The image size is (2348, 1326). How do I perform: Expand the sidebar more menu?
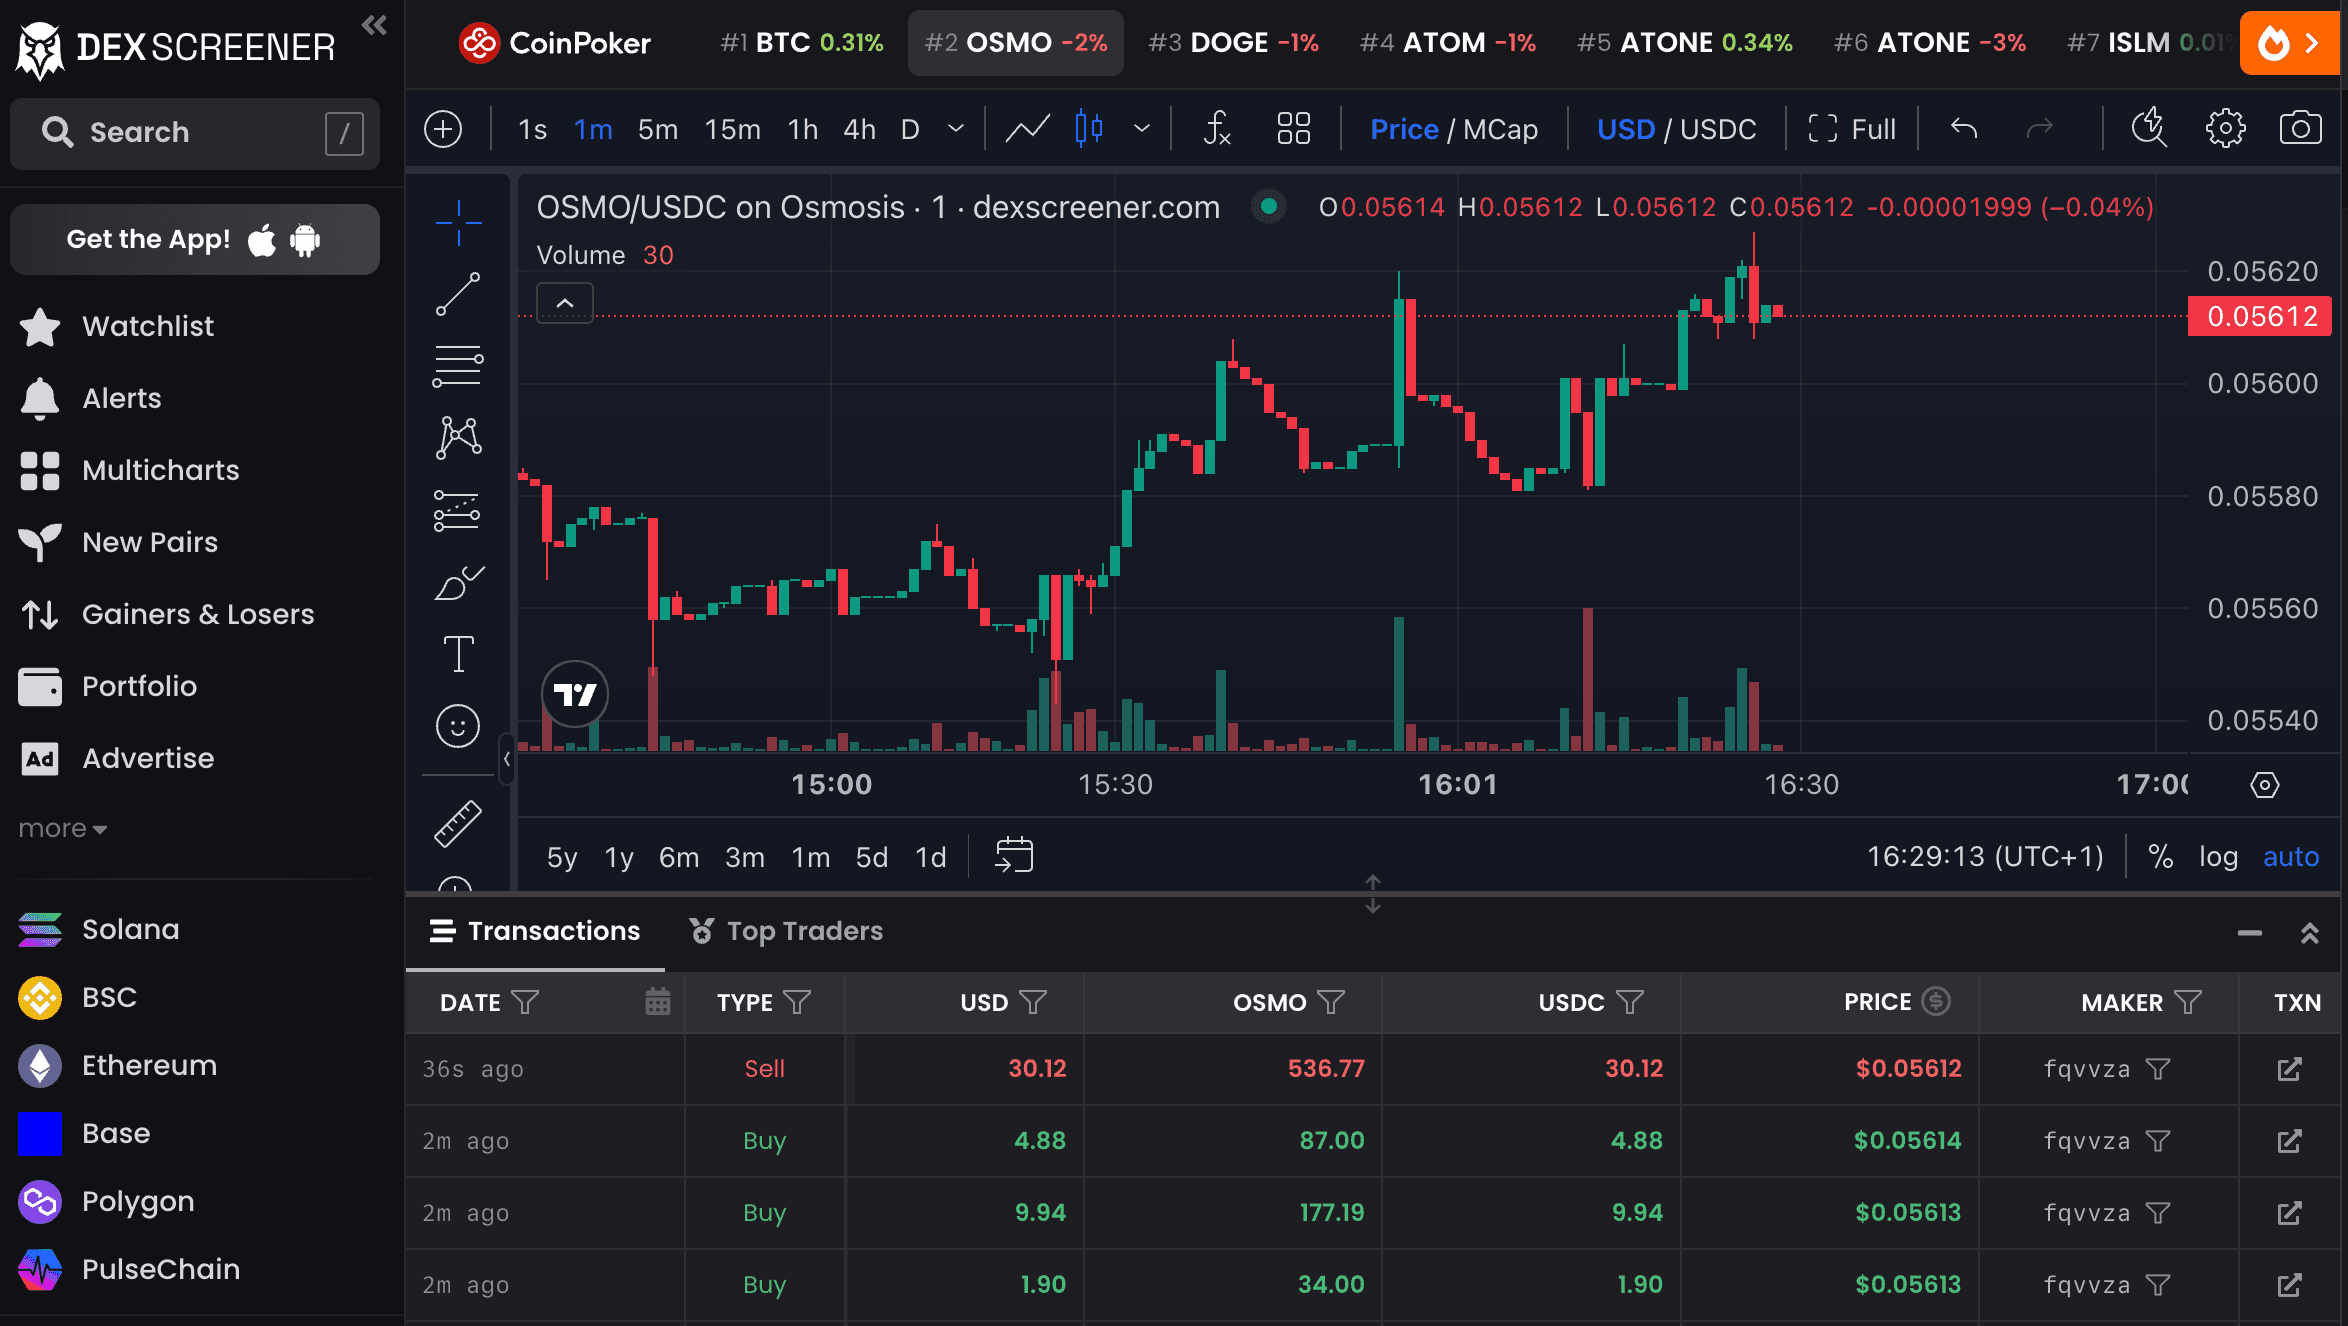point(62,829)
